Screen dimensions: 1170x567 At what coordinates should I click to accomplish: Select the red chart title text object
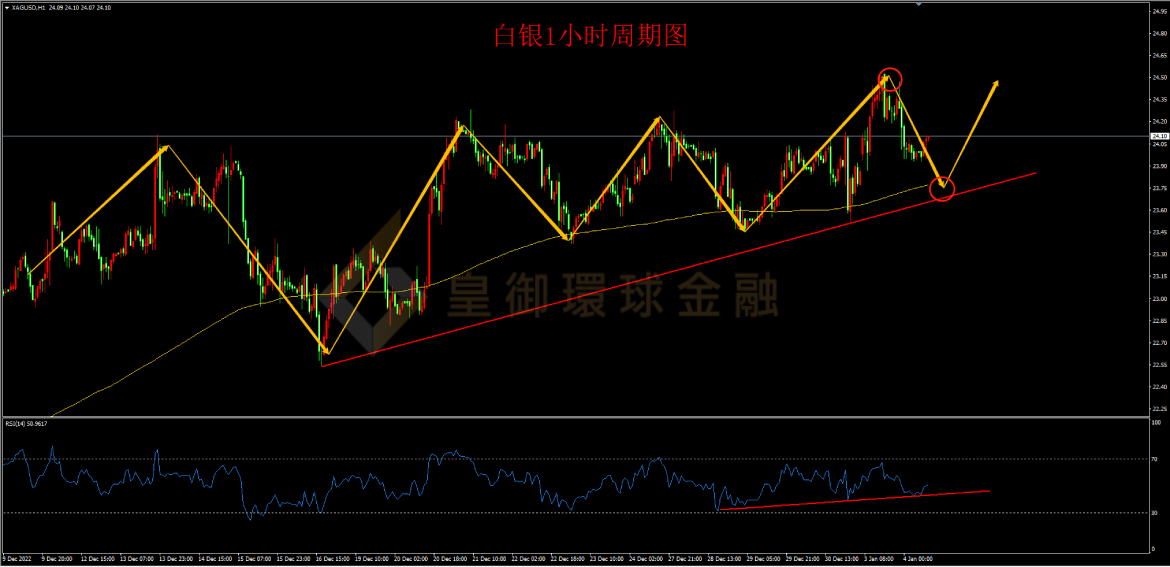[589, 35]
